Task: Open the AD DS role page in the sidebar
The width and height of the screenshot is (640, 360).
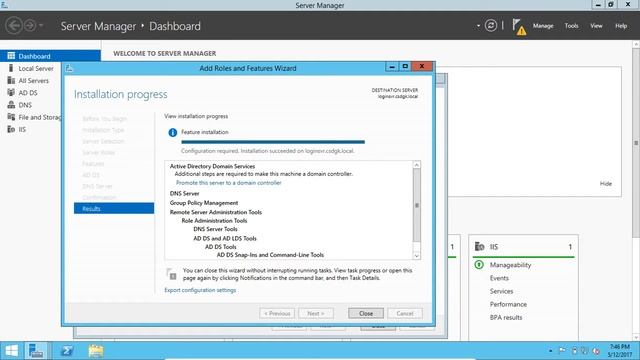Action: click(x=28, y=93)
